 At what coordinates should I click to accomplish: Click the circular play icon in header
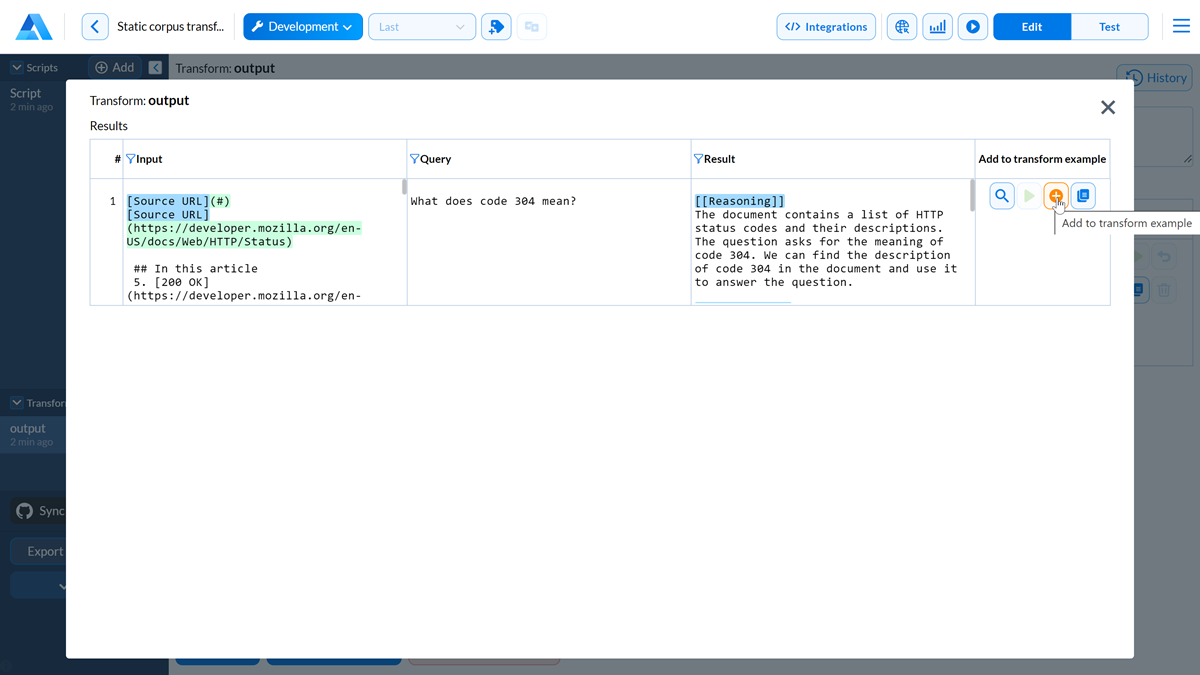point(972,27)
